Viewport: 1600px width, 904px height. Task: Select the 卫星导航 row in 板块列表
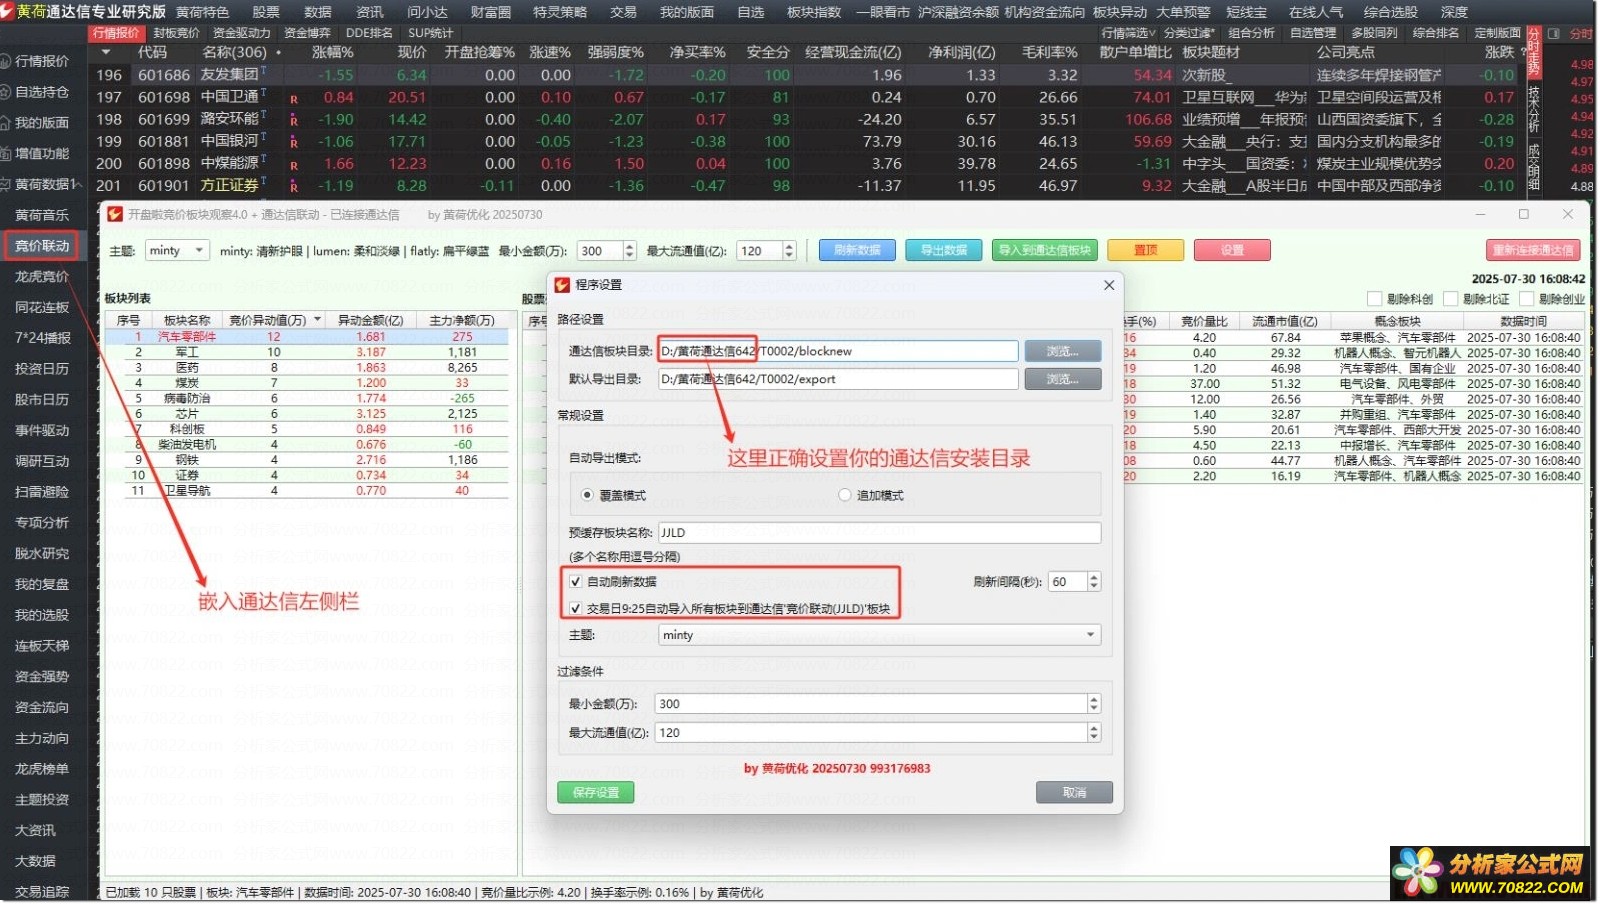click(x=307, y=491)
